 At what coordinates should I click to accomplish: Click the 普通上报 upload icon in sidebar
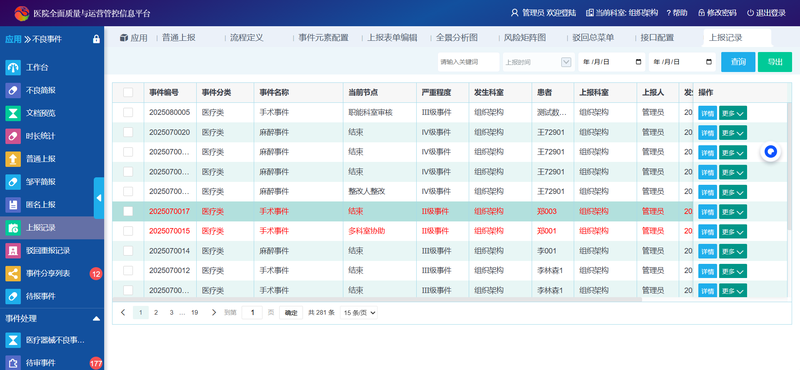pos(13,159)
